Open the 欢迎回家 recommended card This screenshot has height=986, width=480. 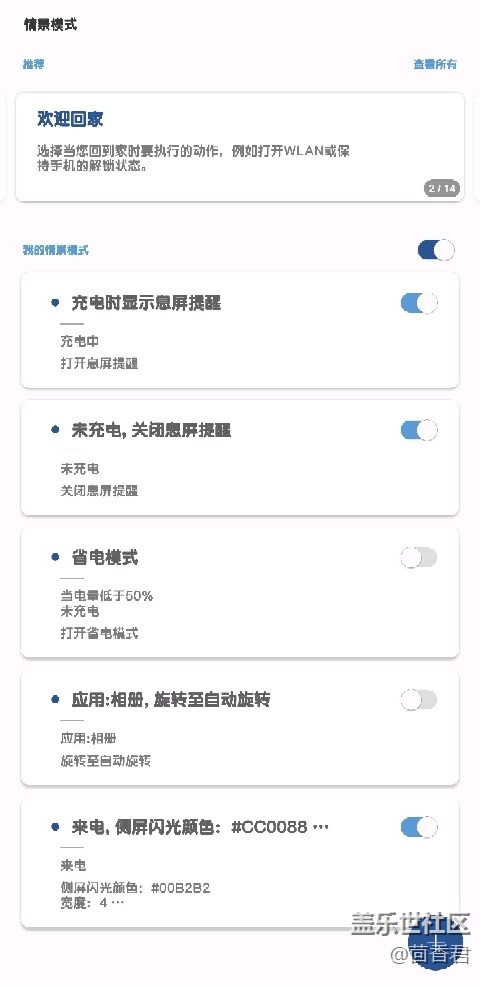[240, 147]
